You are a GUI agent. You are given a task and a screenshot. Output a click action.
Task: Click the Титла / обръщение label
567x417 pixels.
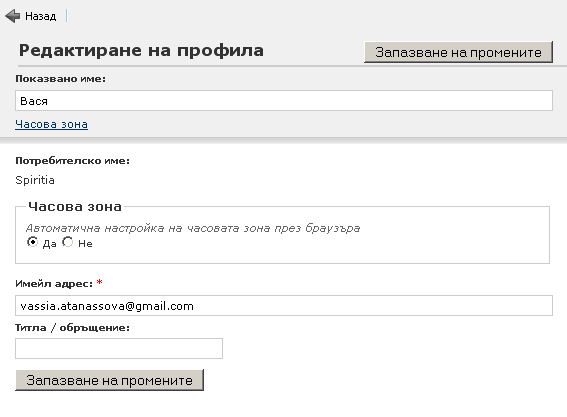pos(72,328)
